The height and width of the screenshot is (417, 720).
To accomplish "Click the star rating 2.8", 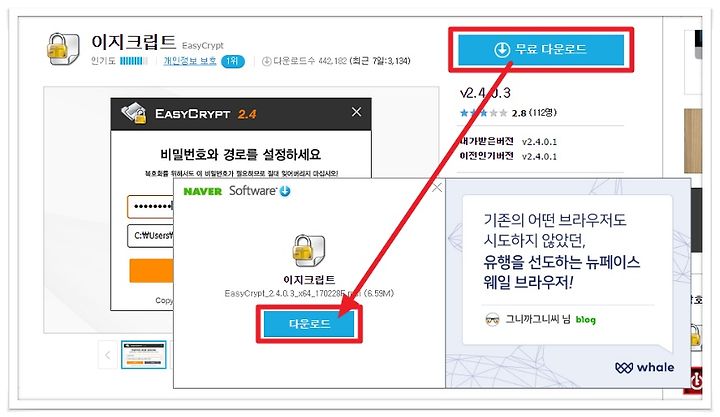I will click(508, 113).
